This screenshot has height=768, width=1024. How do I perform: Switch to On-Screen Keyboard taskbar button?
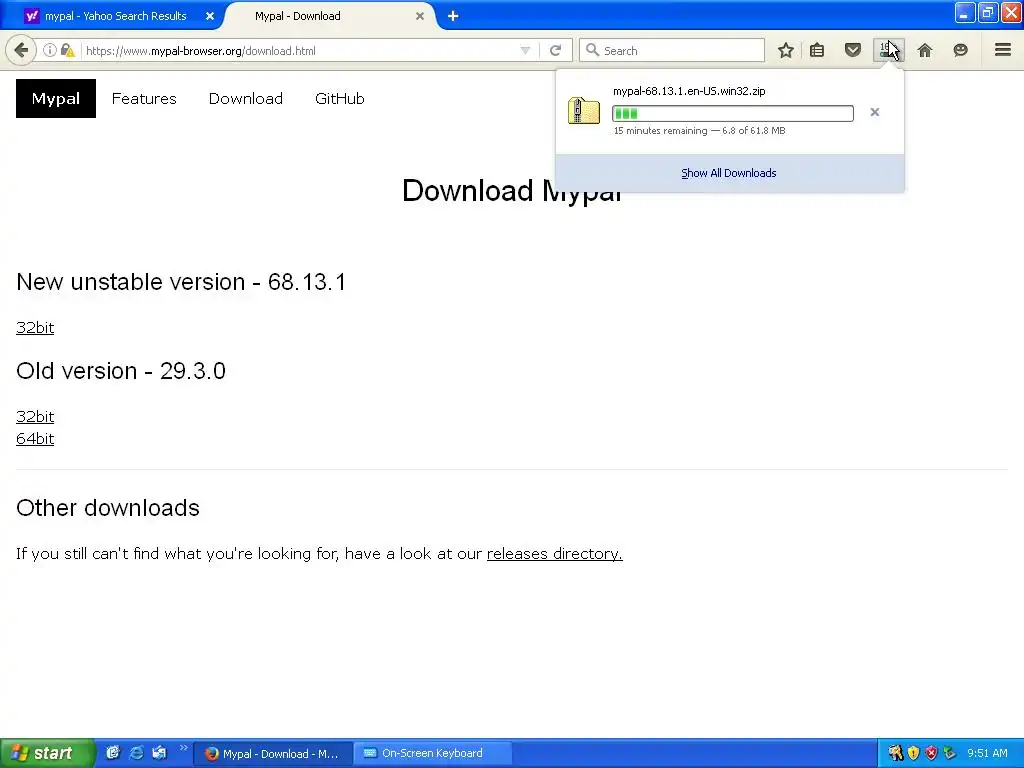tap(432, 754)
